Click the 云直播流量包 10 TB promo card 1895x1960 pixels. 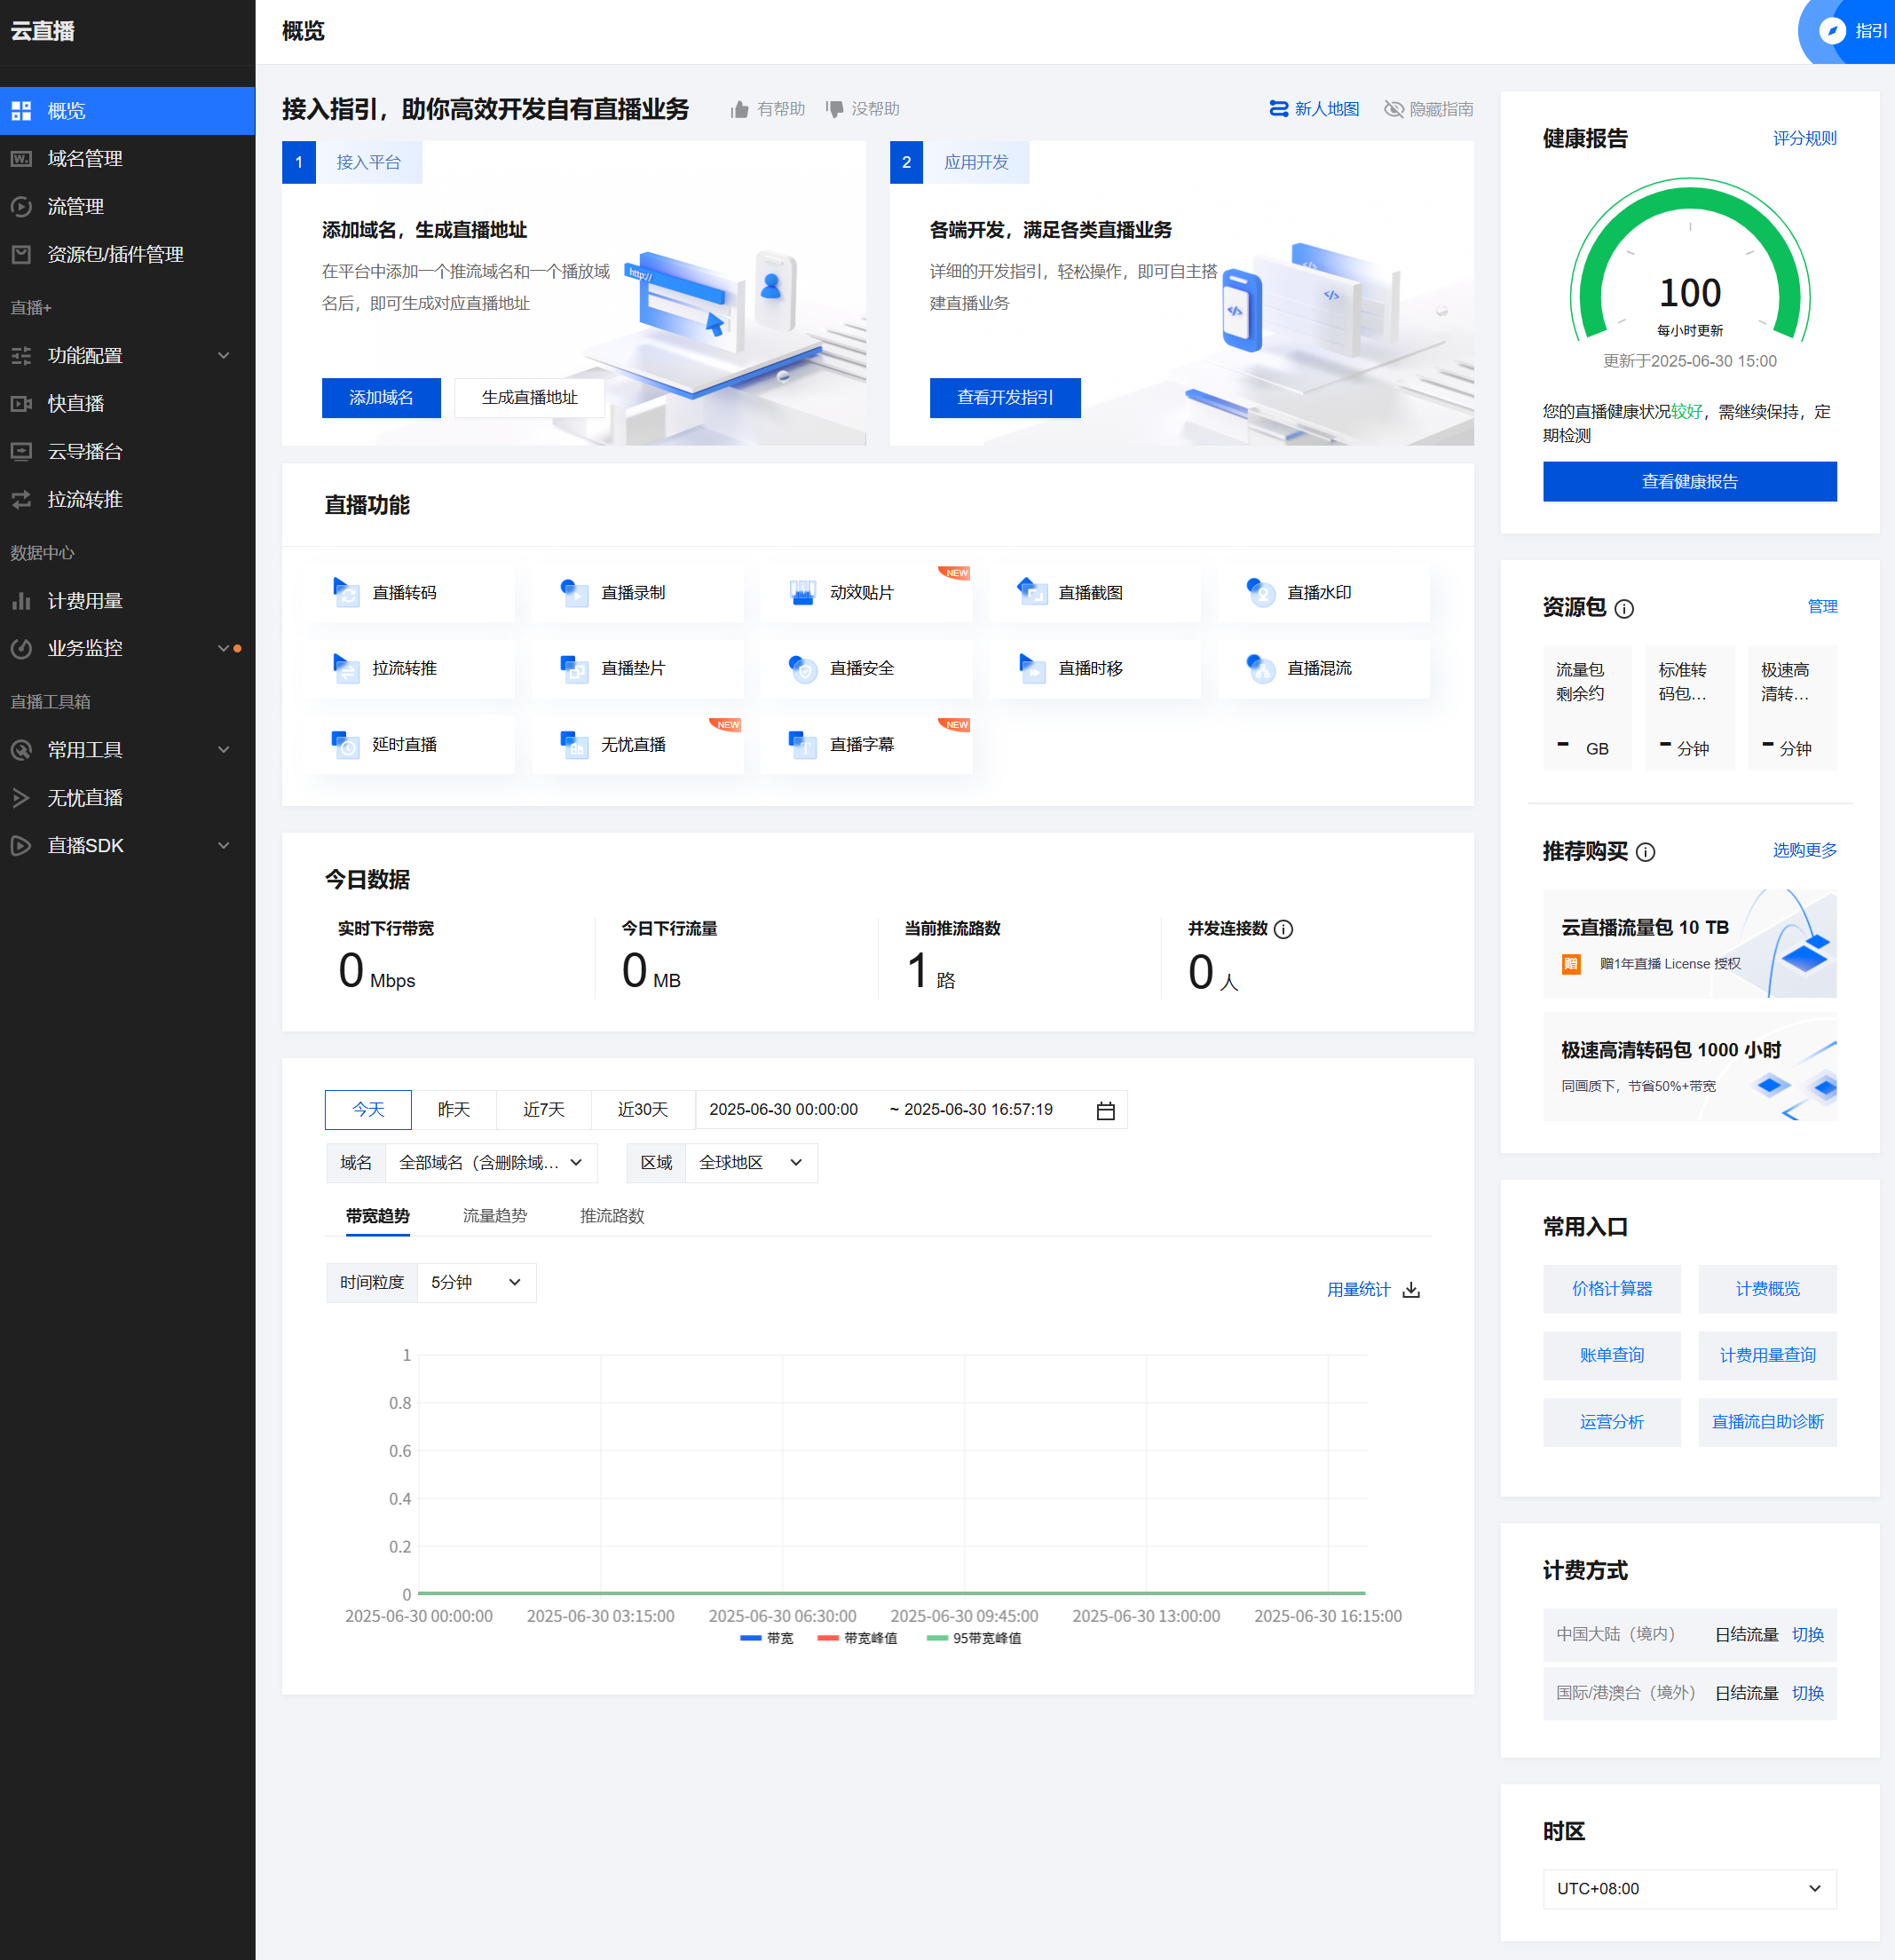[1688, 943]
